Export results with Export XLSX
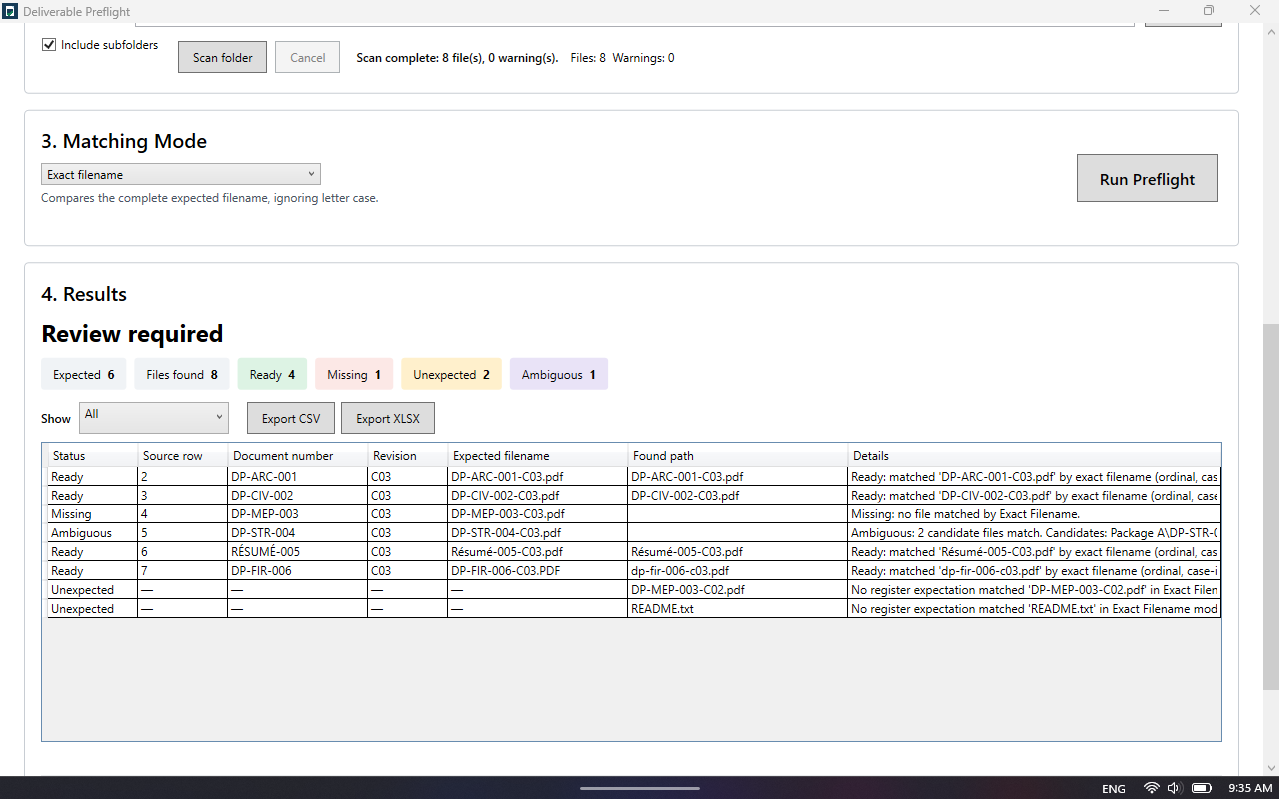The height and width of the screenshot is (799, 1279). 388,418
